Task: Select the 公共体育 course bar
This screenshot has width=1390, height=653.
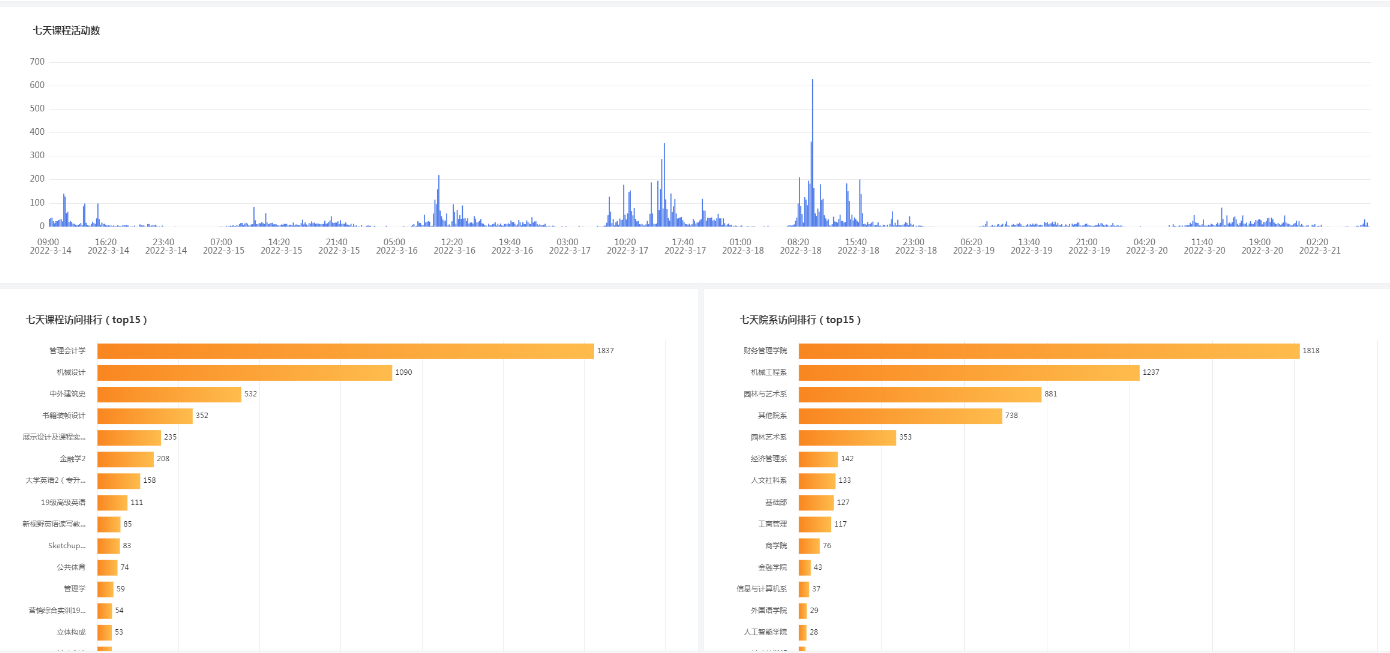Action: tap(107, 567)
